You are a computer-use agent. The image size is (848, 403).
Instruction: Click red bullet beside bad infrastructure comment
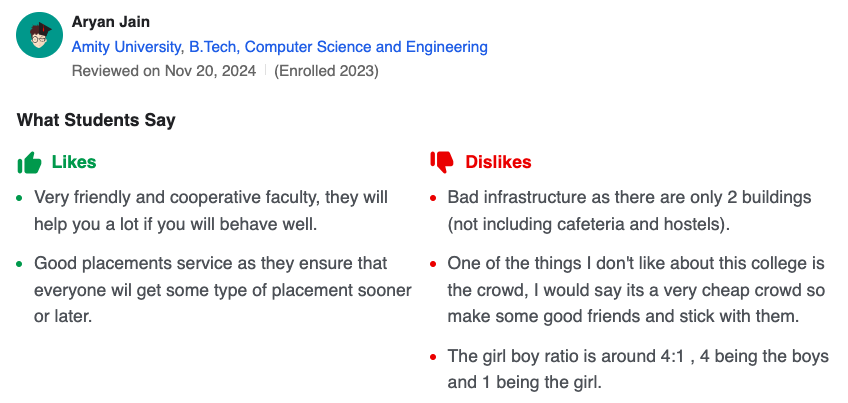tap(432, 198)
